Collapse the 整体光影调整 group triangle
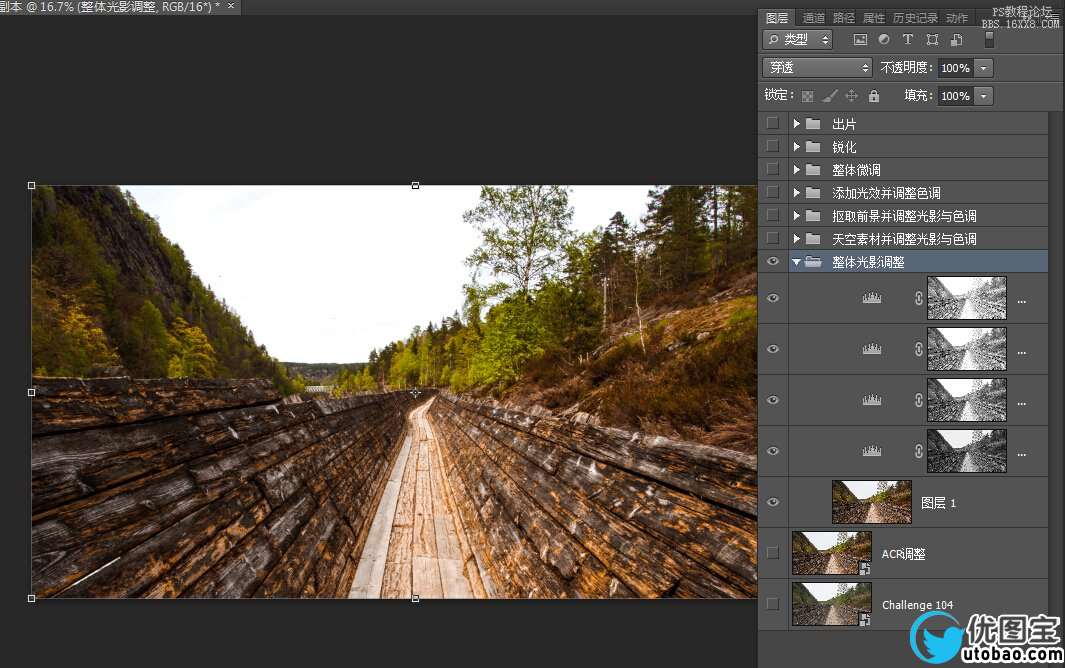Viewport: 1065px width, 668px height. click(x=796, y=262)
